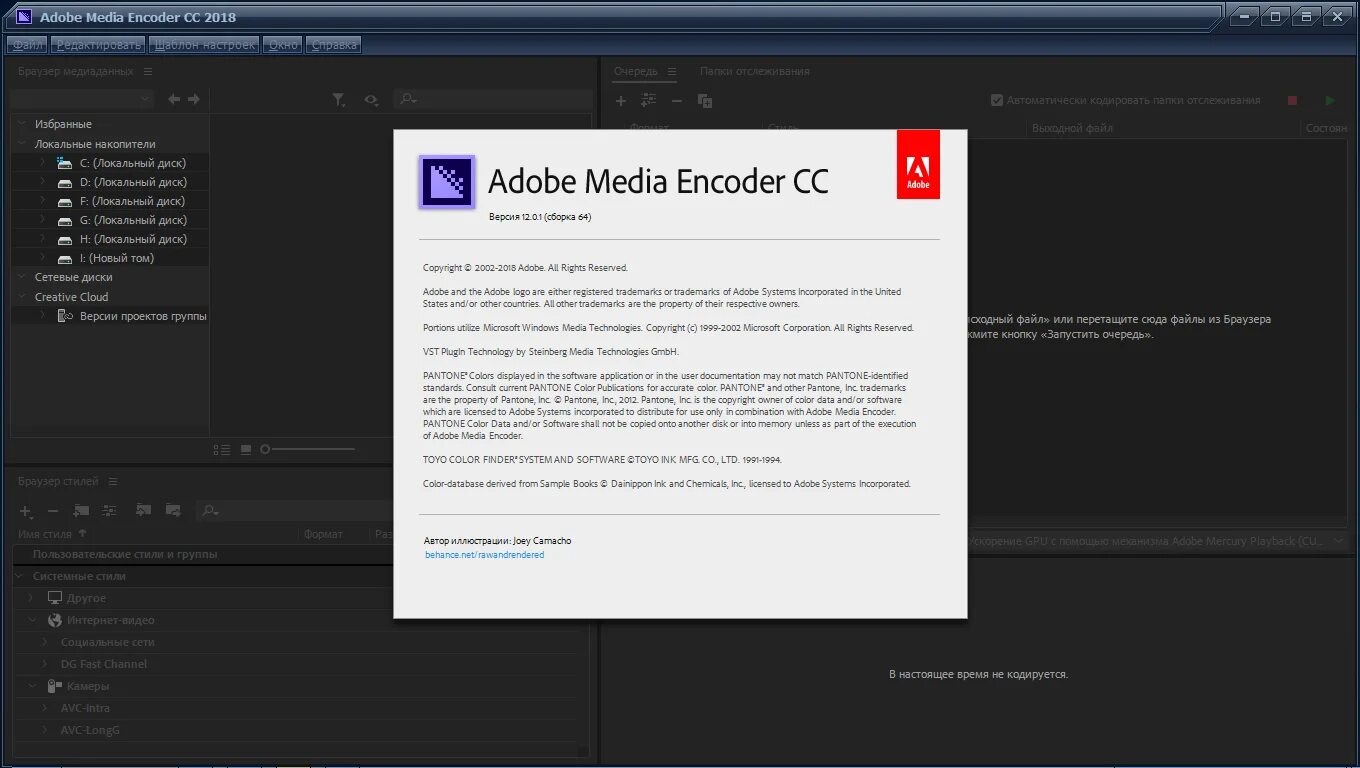Open the eye view options in Media Browser

pos(371,99)
